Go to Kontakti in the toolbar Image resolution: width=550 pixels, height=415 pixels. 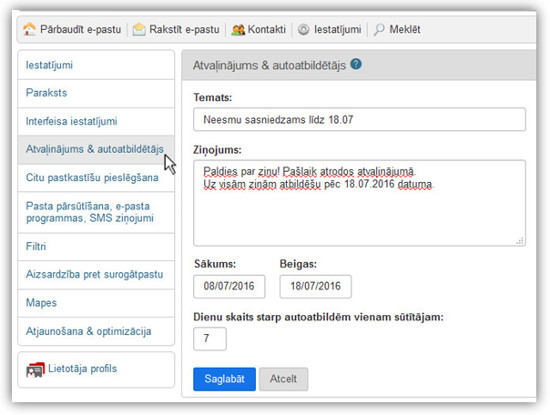(267, 29)
